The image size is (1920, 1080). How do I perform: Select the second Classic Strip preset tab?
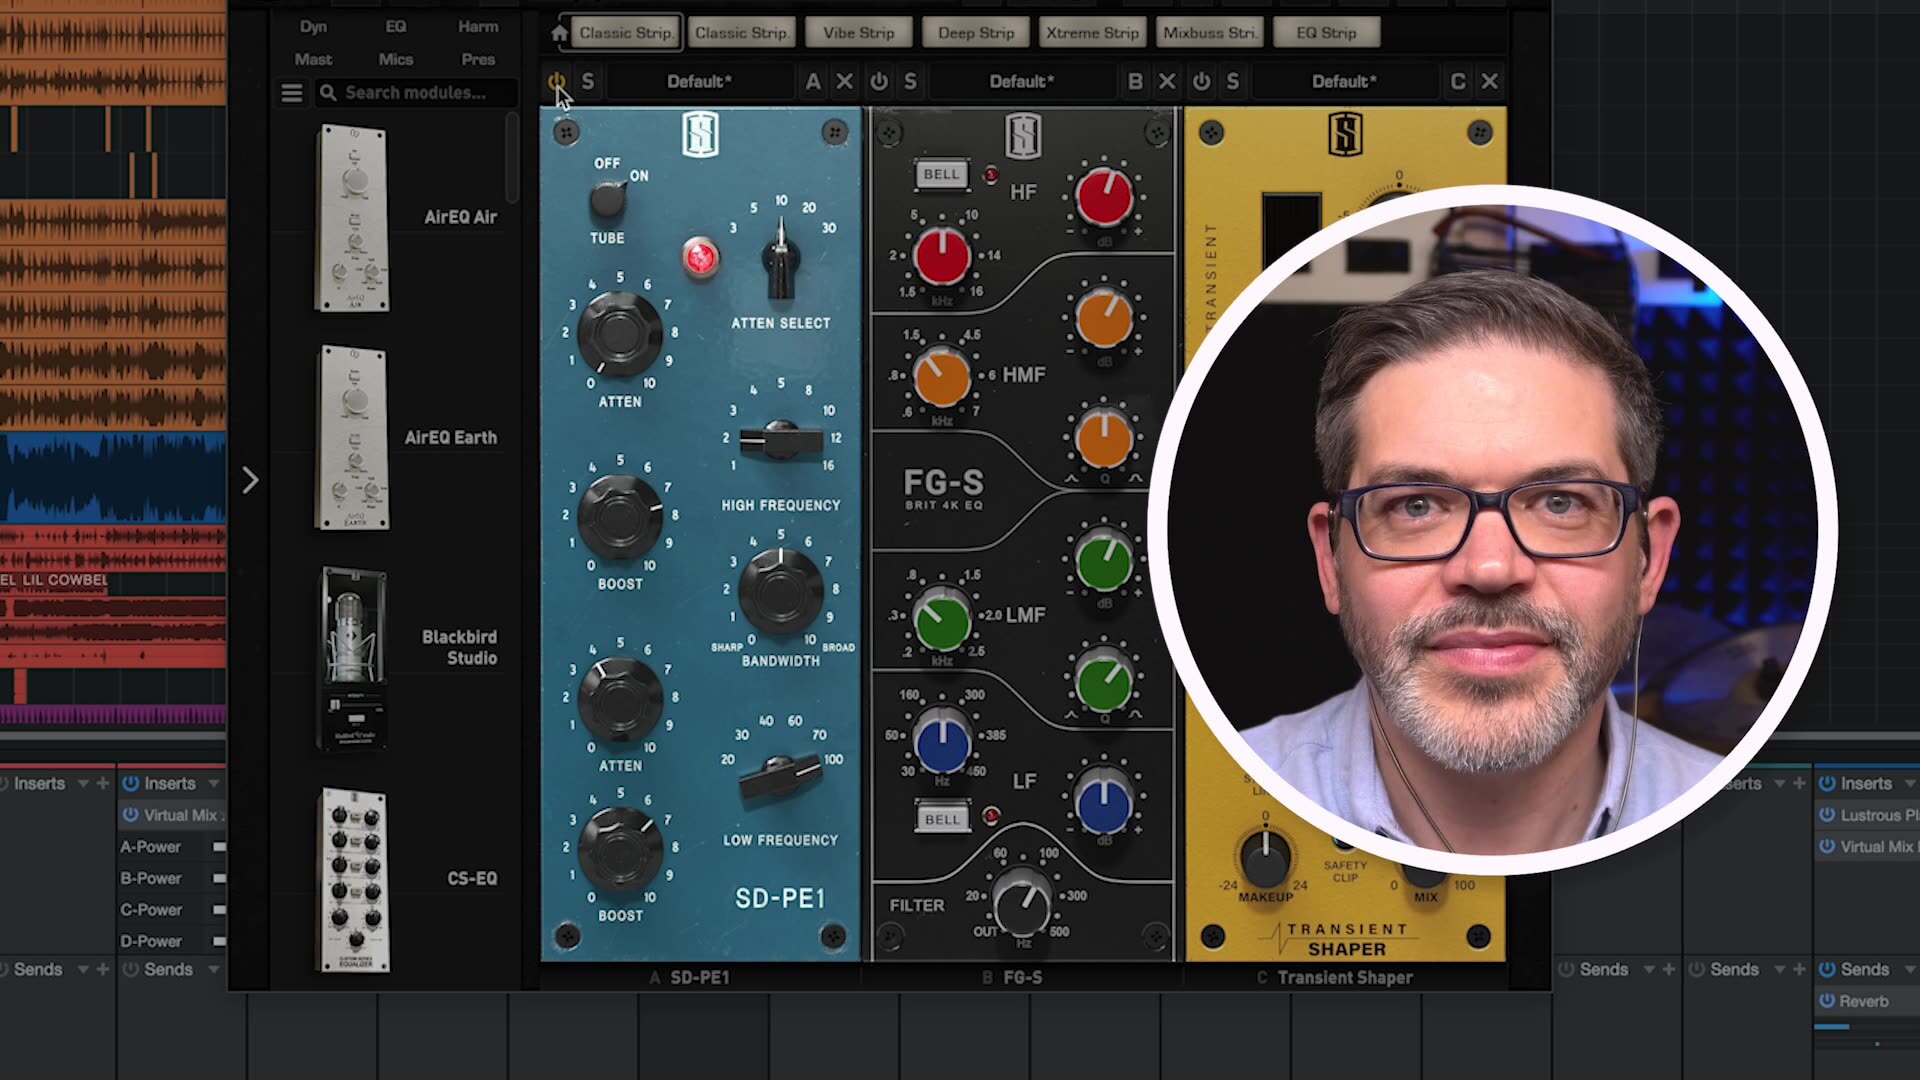(x=742, y=33)
